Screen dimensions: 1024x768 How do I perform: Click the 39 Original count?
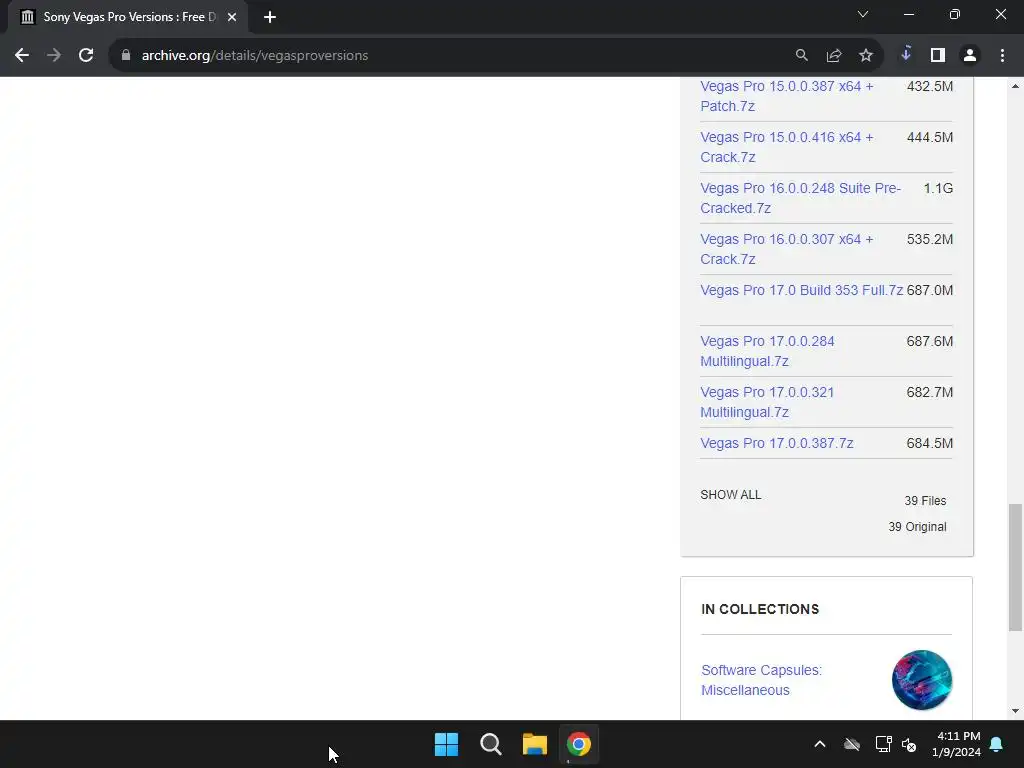tap(917, 527)
